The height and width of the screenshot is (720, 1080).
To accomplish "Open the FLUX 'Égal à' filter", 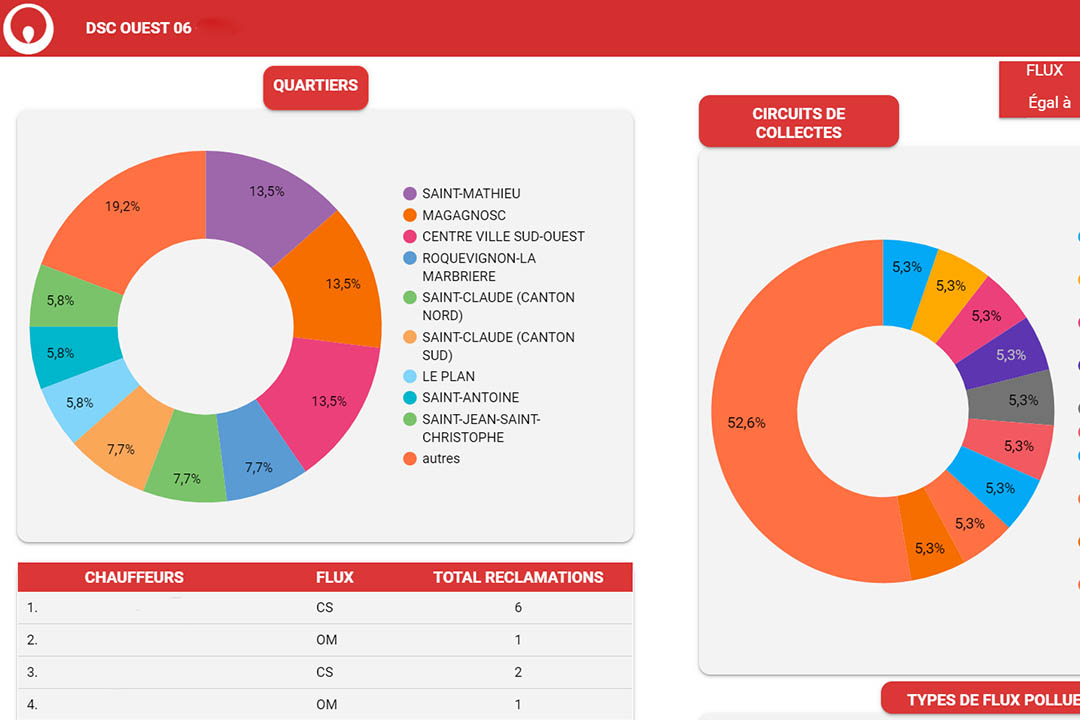I will point(1048,102).
